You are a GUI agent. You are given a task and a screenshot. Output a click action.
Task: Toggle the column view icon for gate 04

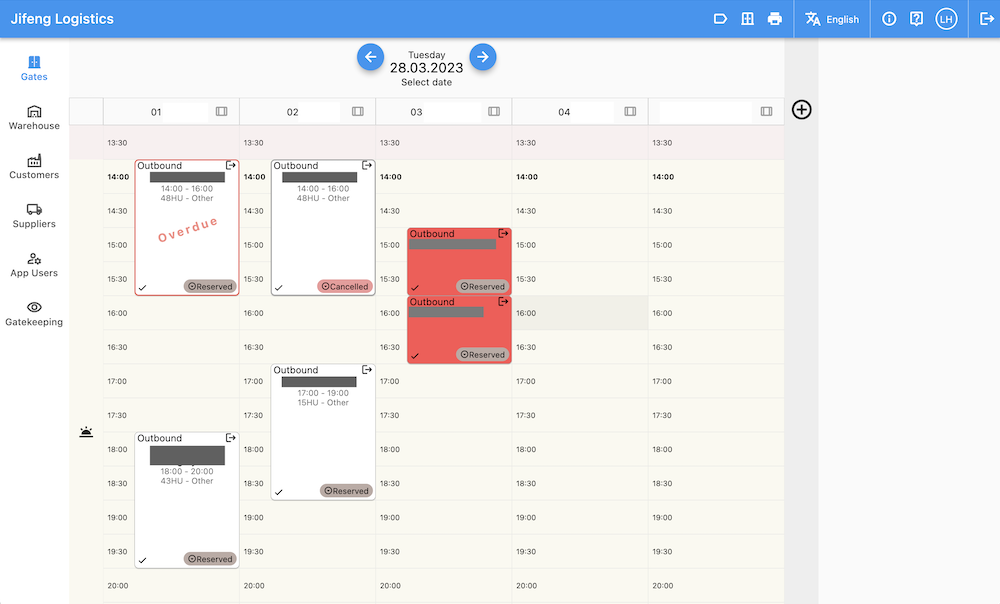pos(630,112)
